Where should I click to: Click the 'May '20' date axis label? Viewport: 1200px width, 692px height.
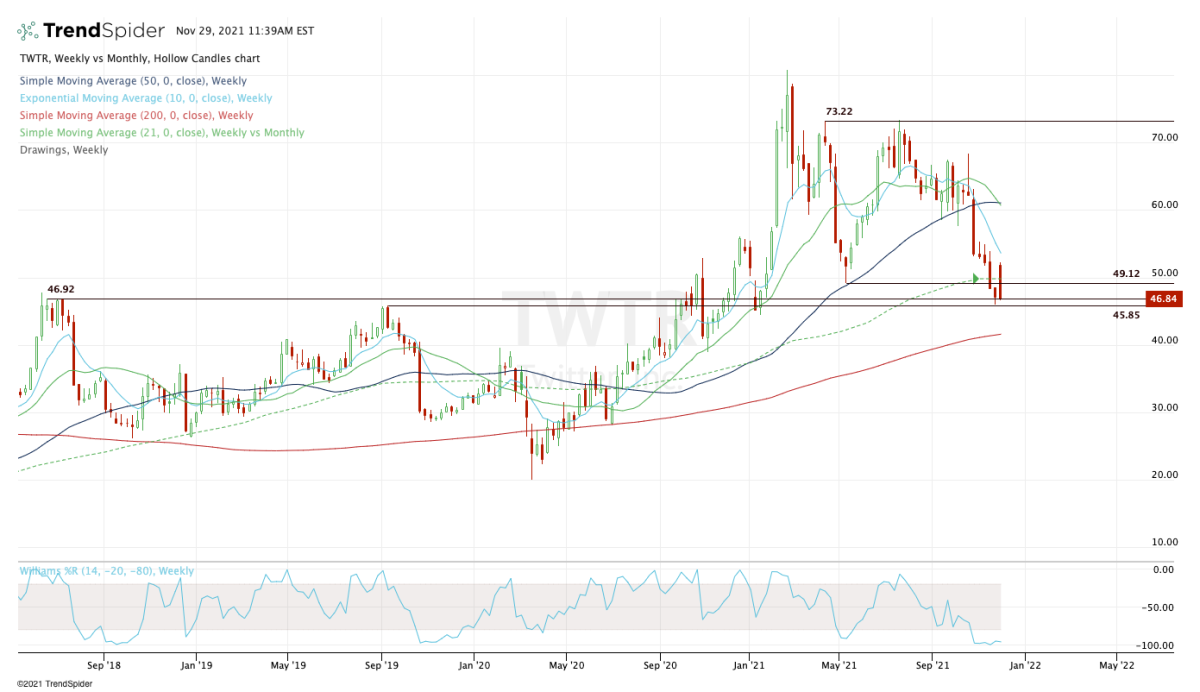tap(566, 664)
